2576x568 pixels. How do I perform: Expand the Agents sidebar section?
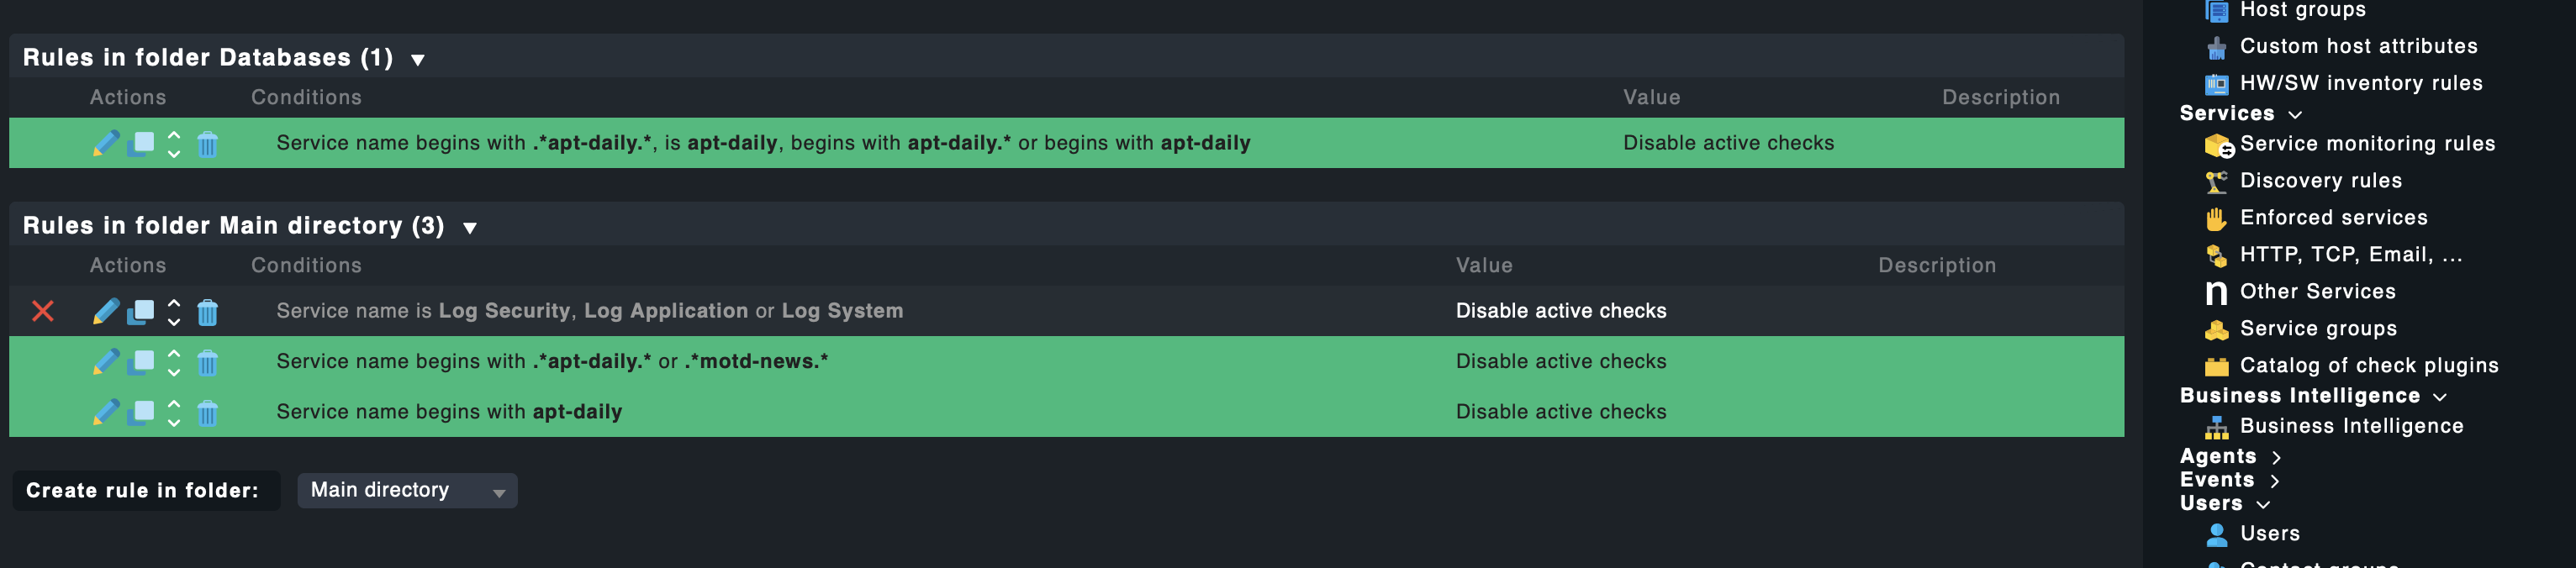pyautogui.click(x=2276, y=457)
